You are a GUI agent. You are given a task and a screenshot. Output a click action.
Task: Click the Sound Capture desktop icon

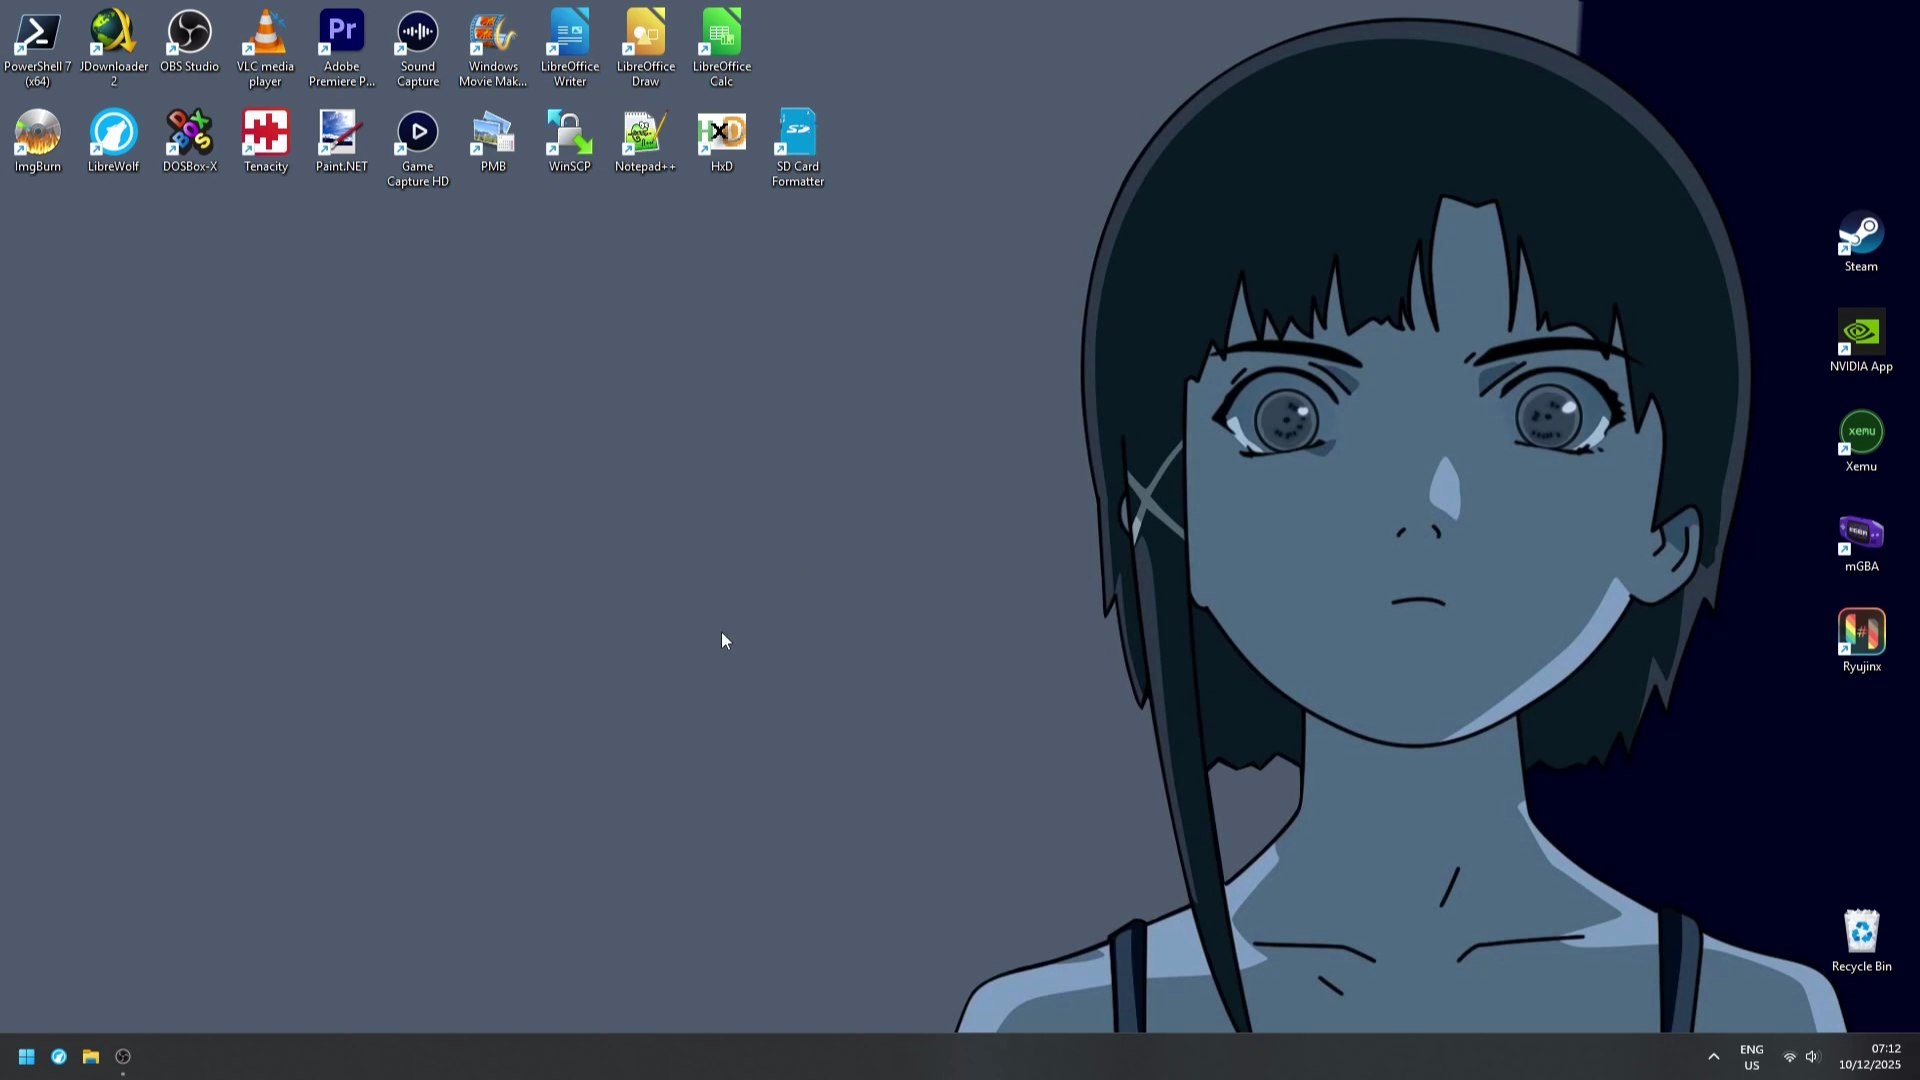[x=418, y=47]
